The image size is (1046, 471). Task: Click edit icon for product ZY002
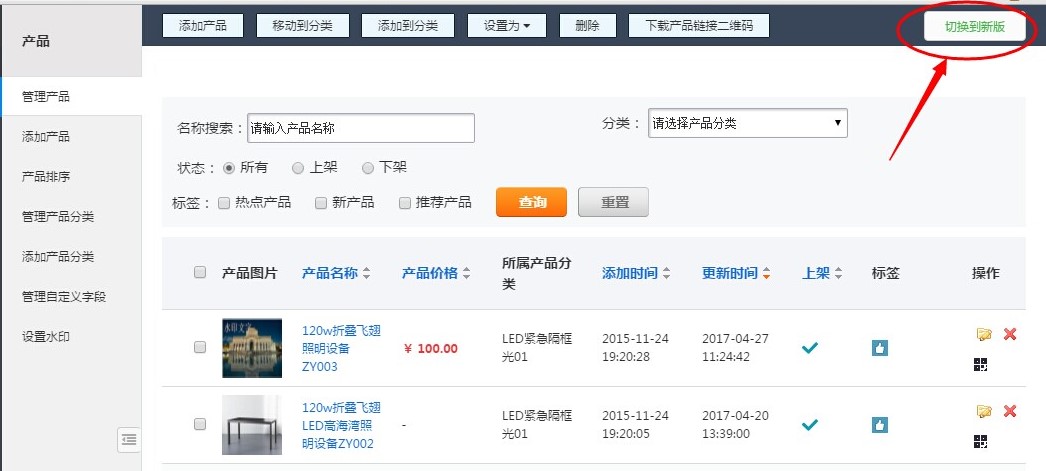click(x=984, y=411)
